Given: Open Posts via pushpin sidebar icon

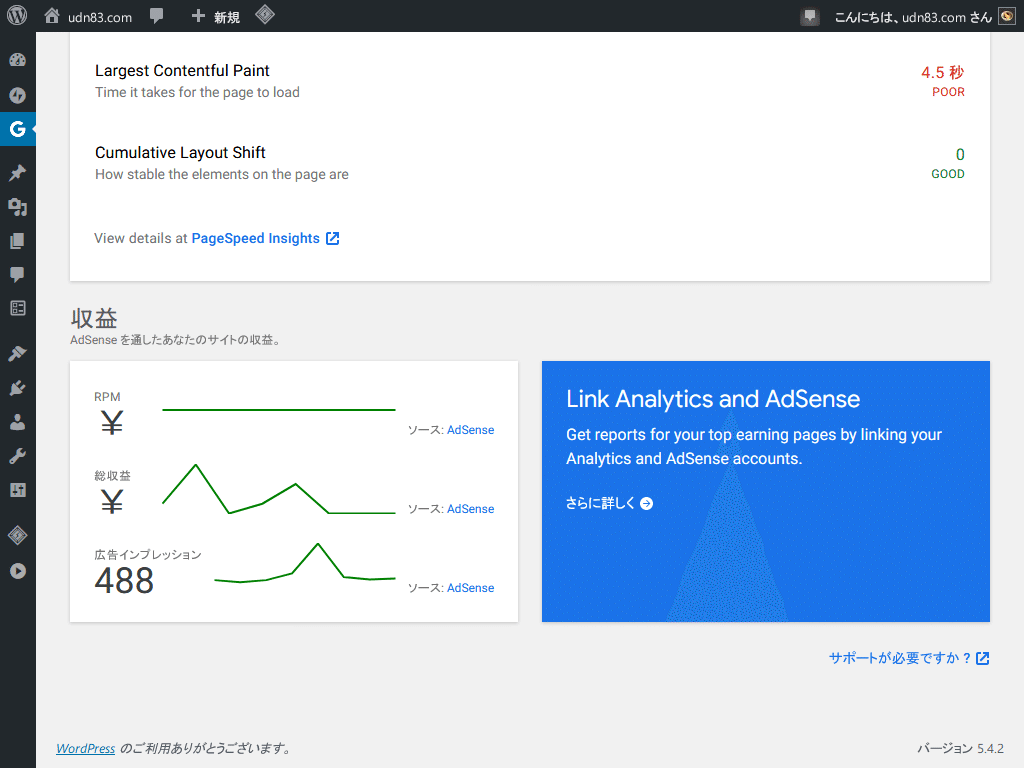Looking at the screenshot, I should (x=18, y=172).
